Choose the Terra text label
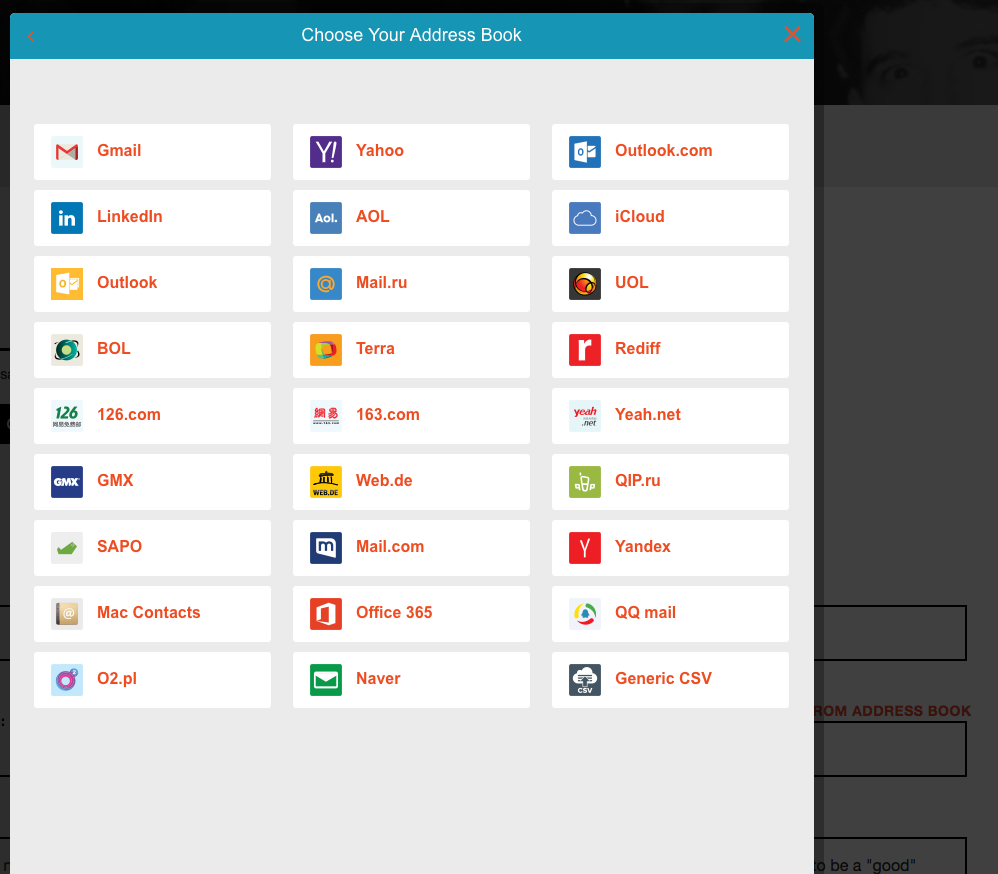The height and width of the screenshot is (874, 998). coord(375,349)
